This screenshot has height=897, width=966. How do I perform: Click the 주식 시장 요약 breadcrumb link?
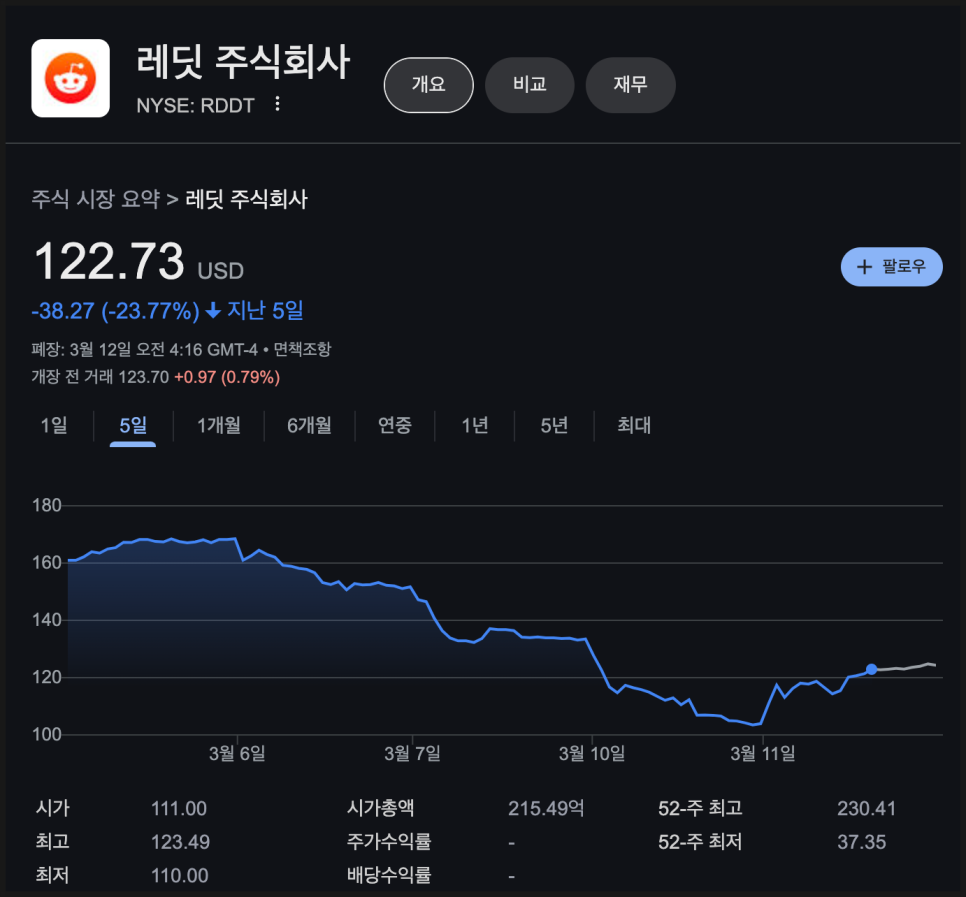[95, 199]
